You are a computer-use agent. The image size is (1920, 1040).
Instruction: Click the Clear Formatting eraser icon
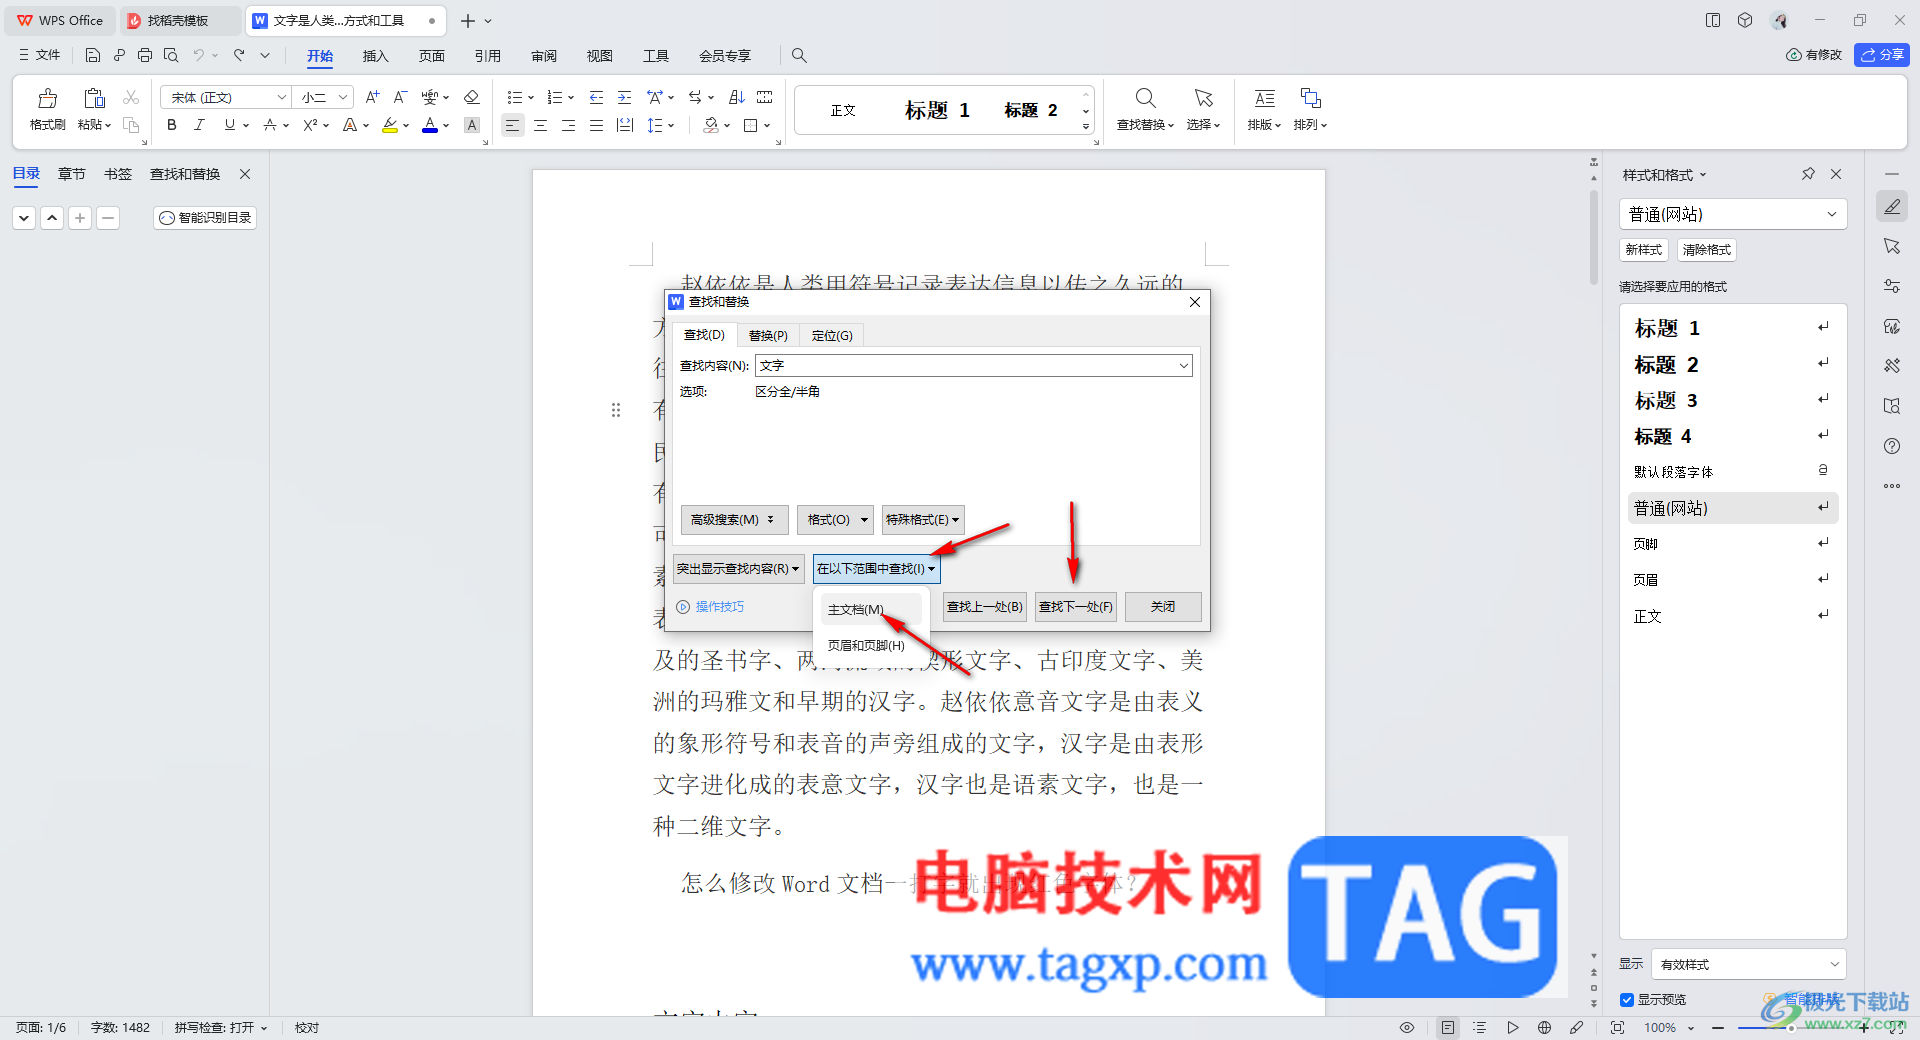472,97
